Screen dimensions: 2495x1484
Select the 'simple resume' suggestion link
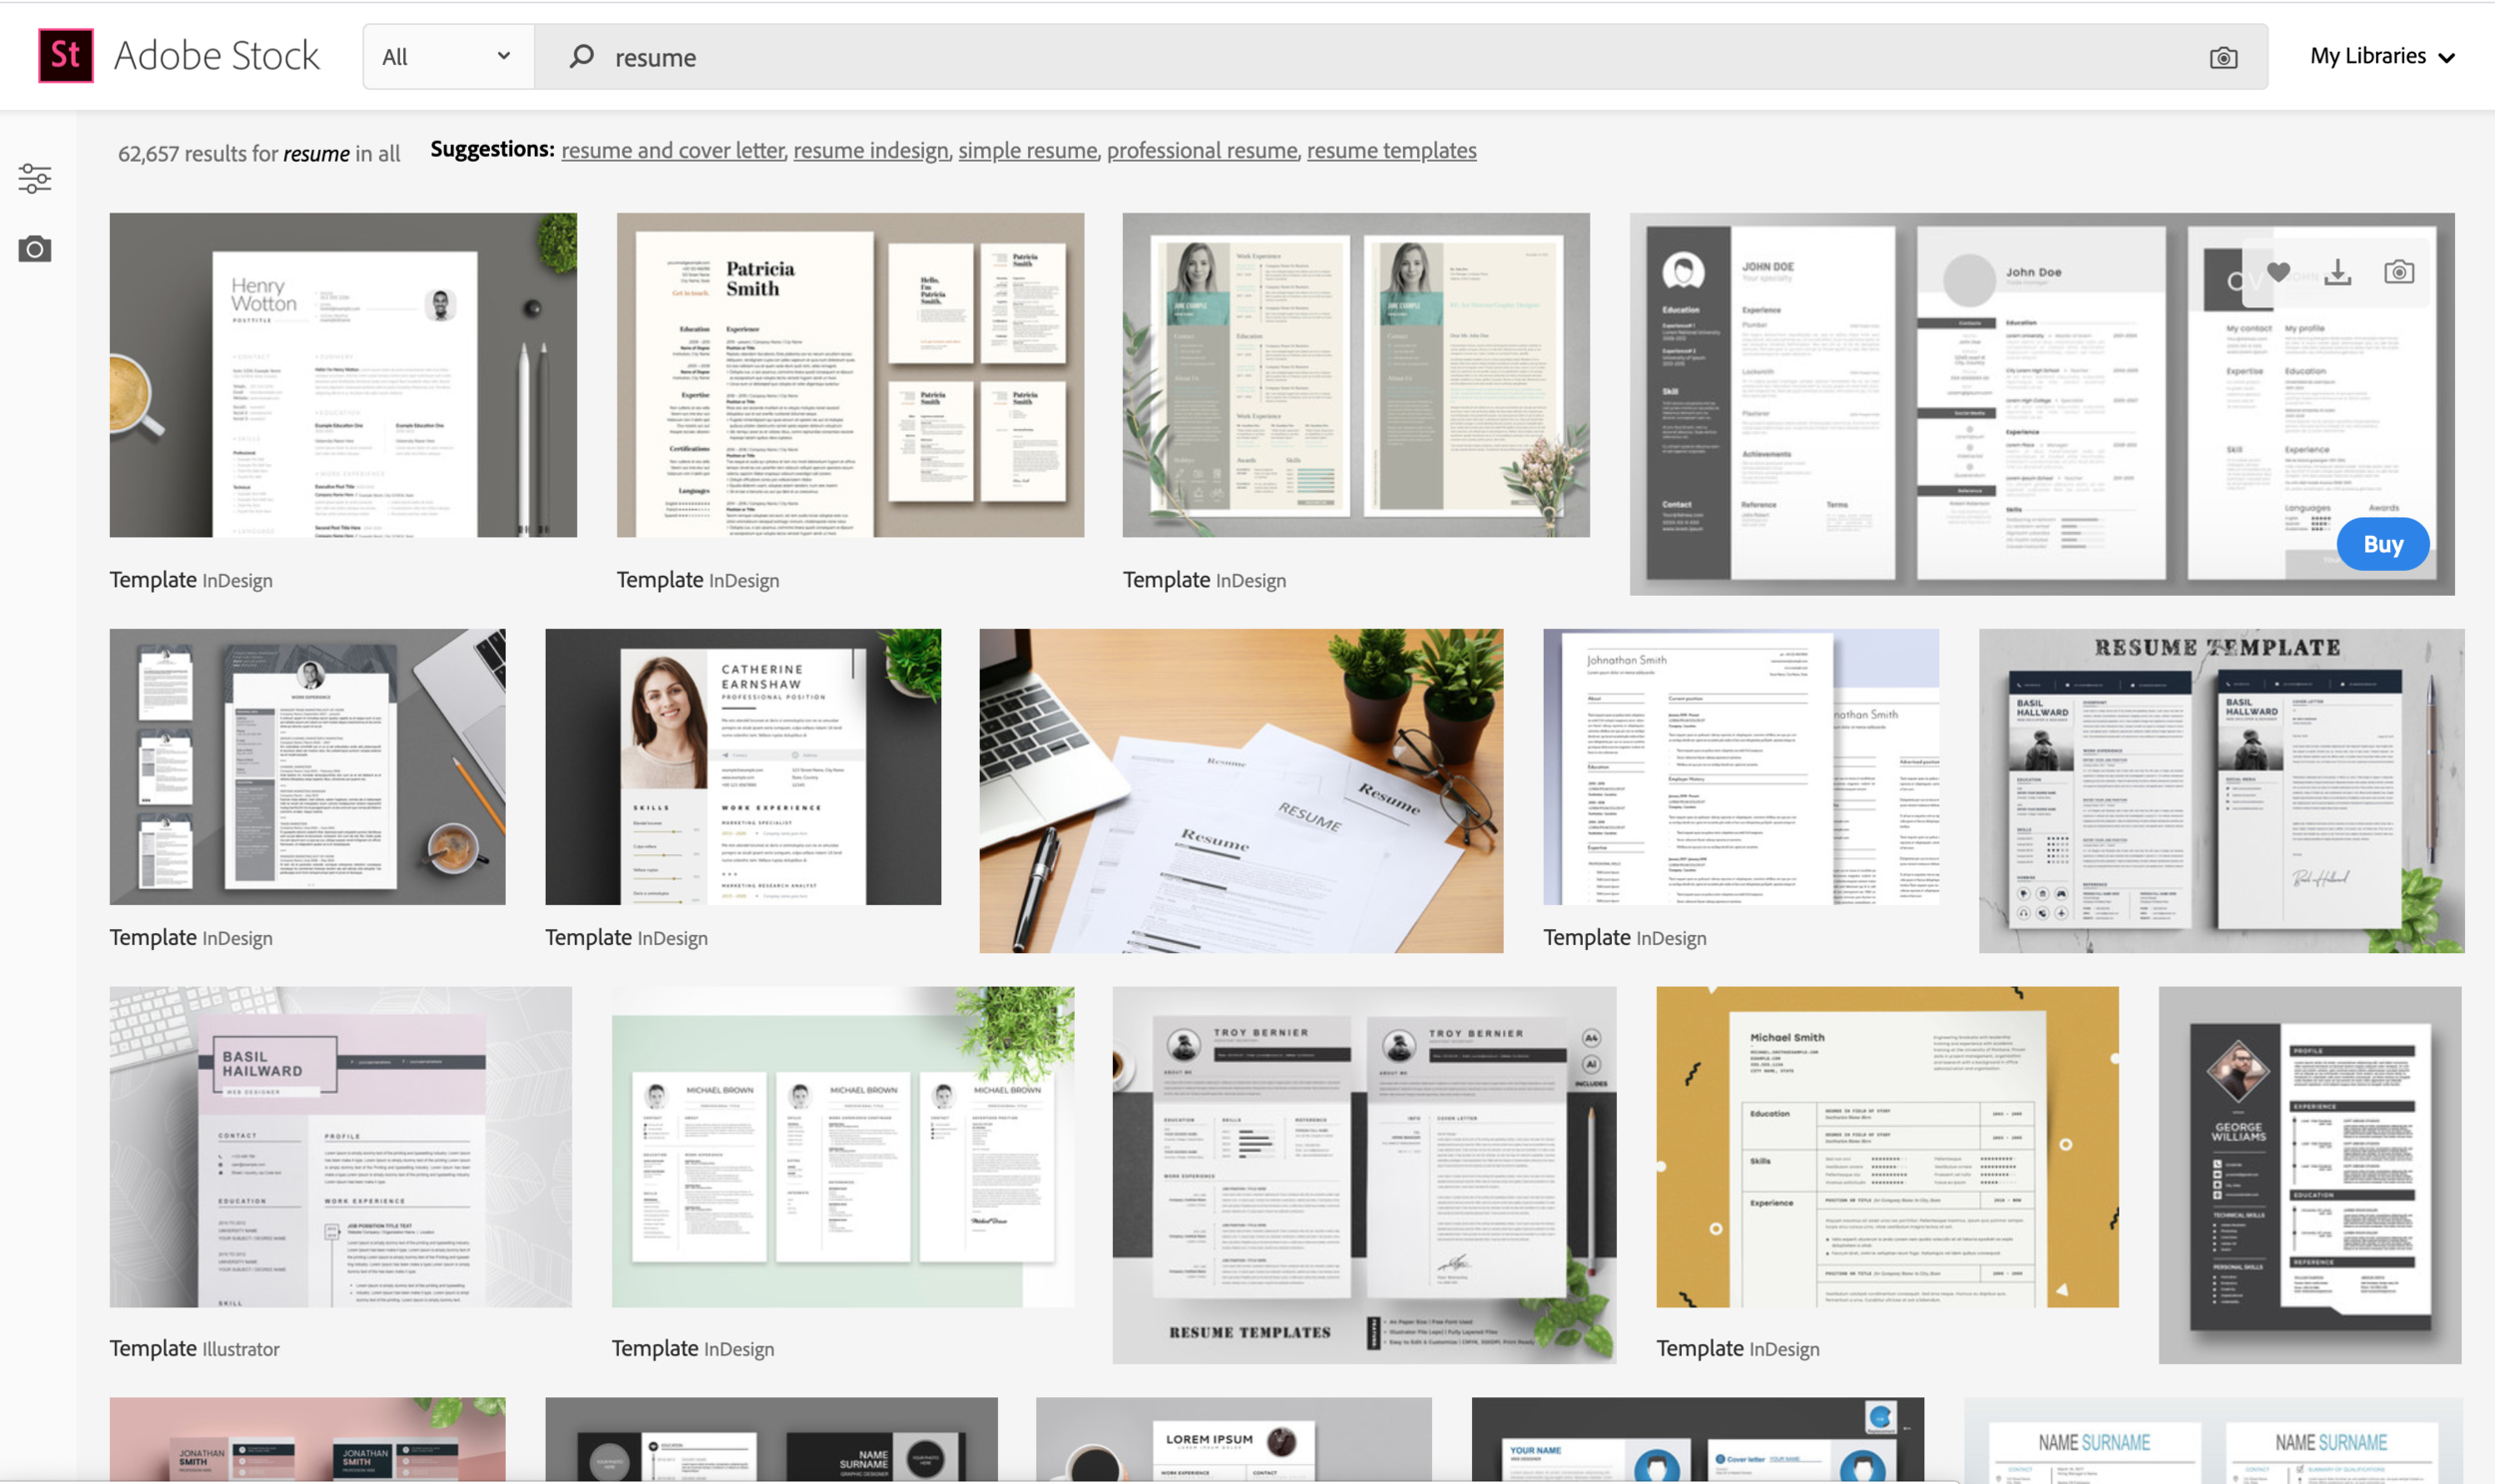pyautogui.click(x=1027, y=151)
